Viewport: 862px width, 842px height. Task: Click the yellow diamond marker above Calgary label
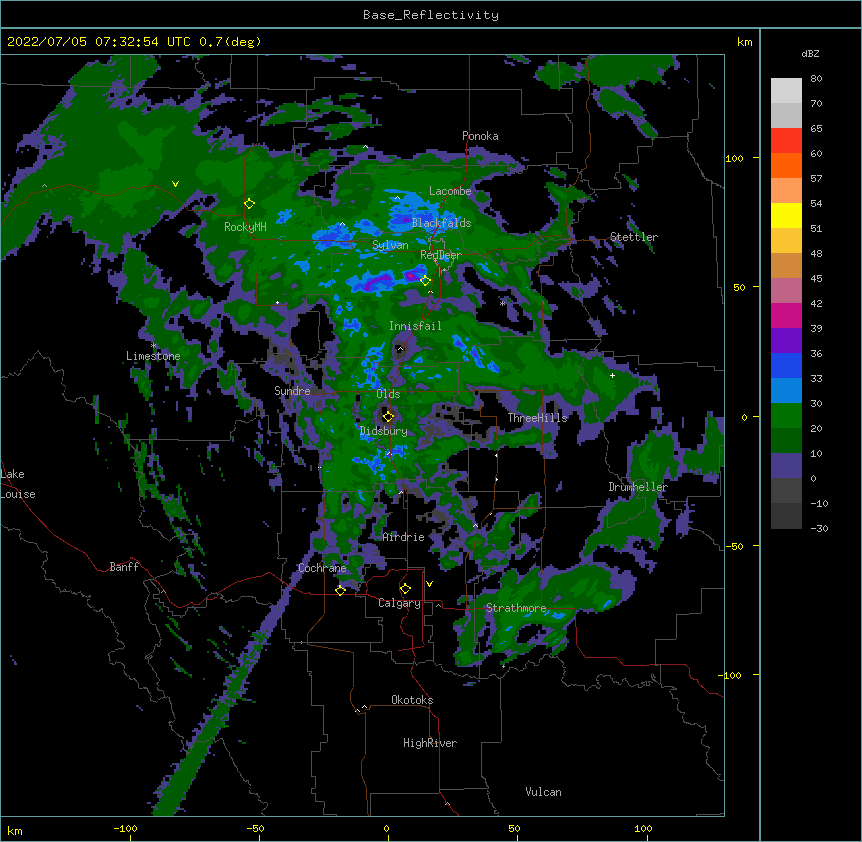(x=405, y=589)
